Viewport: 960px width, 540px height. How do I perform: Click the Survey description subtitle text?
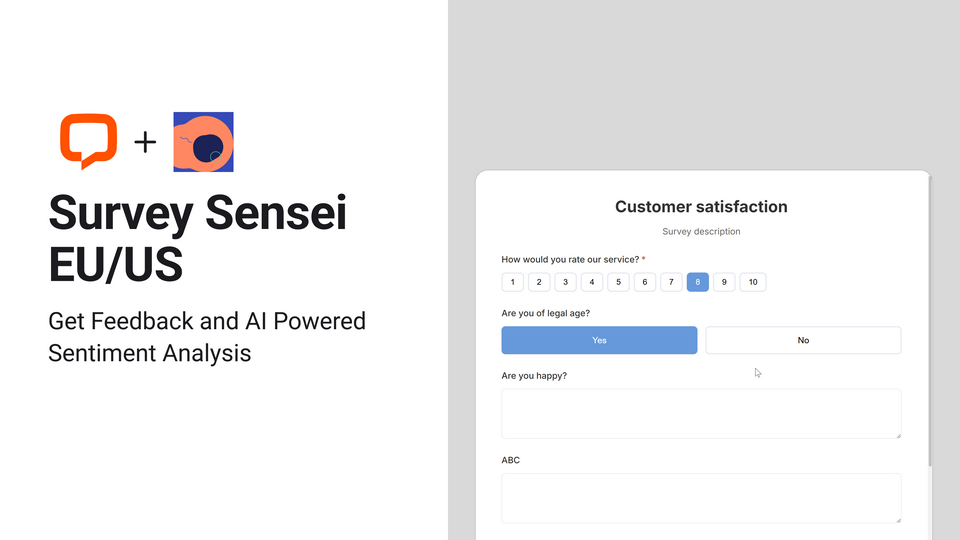(701, 232)
